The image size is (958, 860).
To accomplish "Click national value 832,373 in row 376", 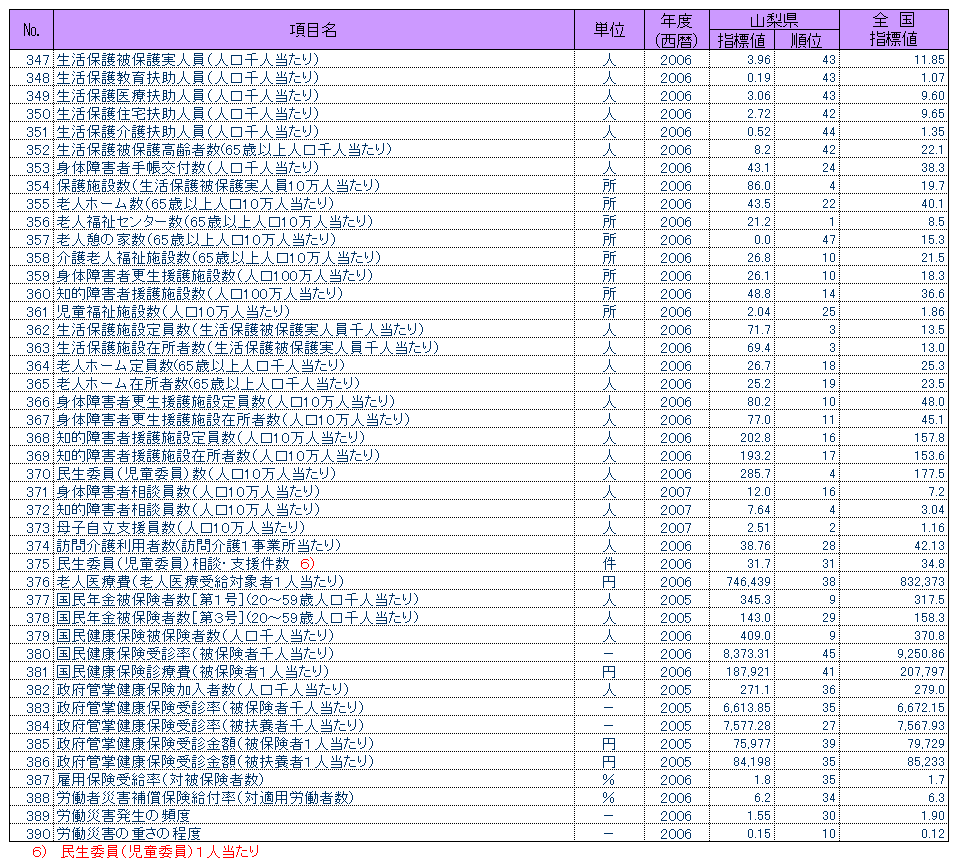I will pos(921,582).
